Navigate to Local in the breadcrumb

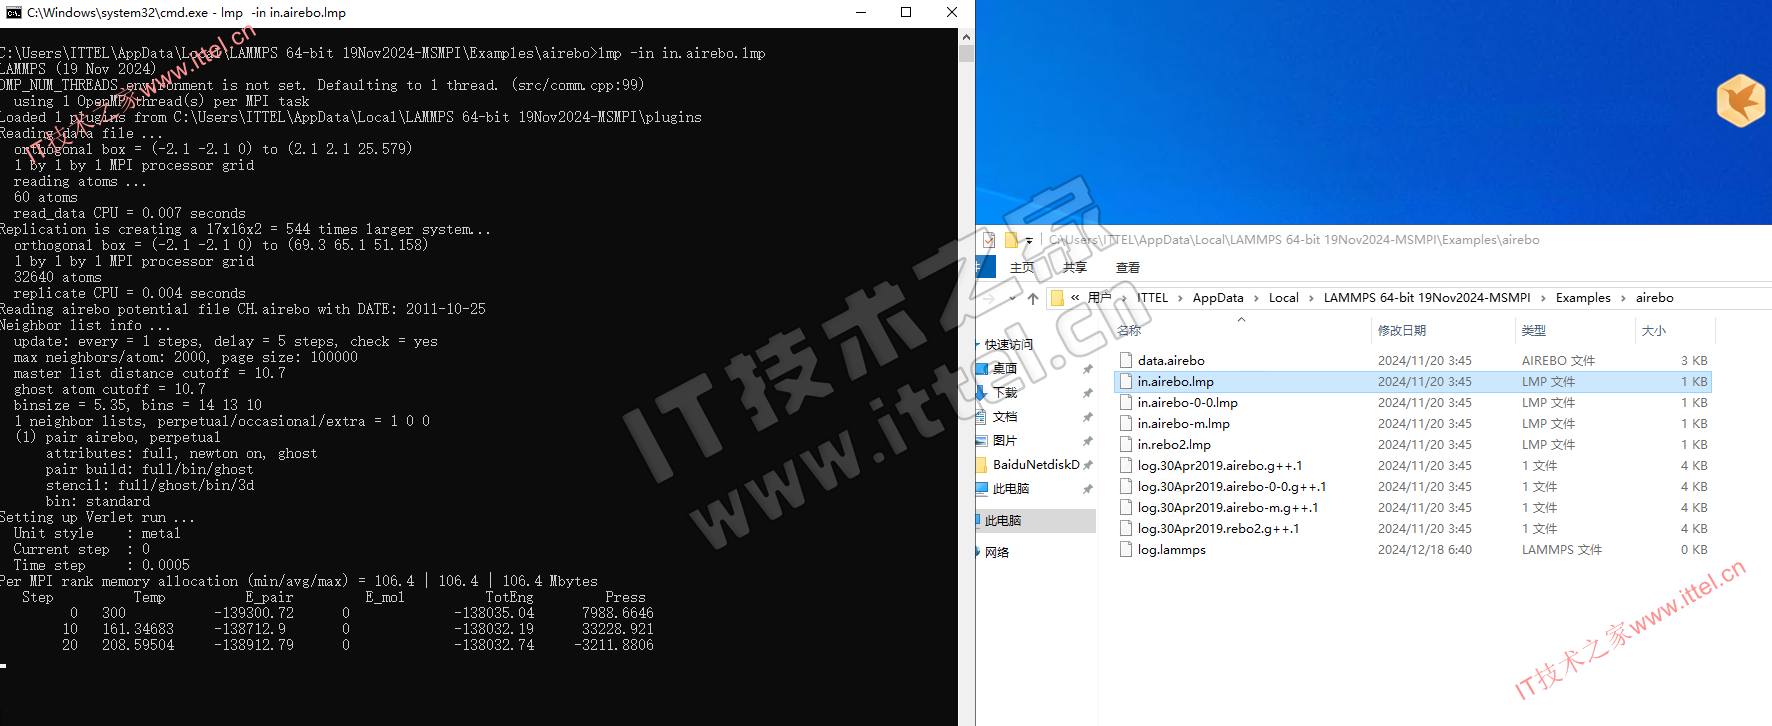1284,298
